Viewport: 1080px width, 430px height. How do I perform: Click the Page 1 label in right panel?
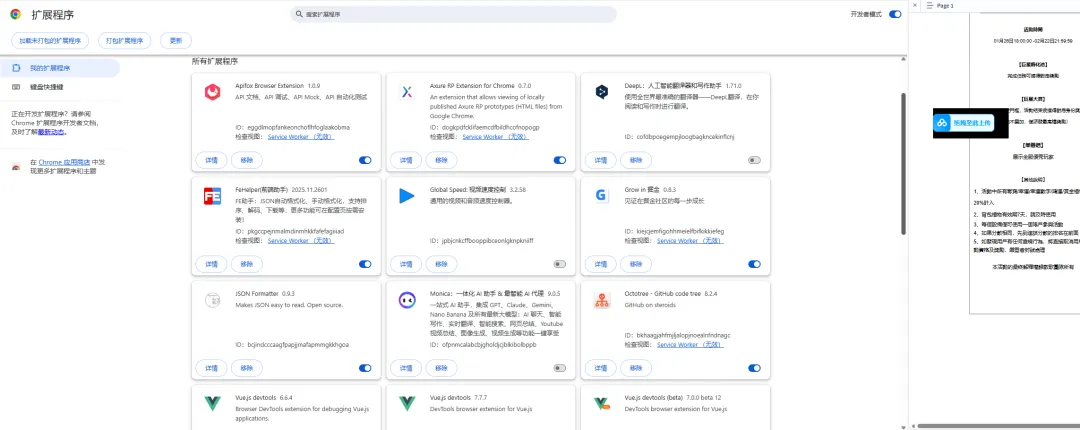tap(945, 6)
